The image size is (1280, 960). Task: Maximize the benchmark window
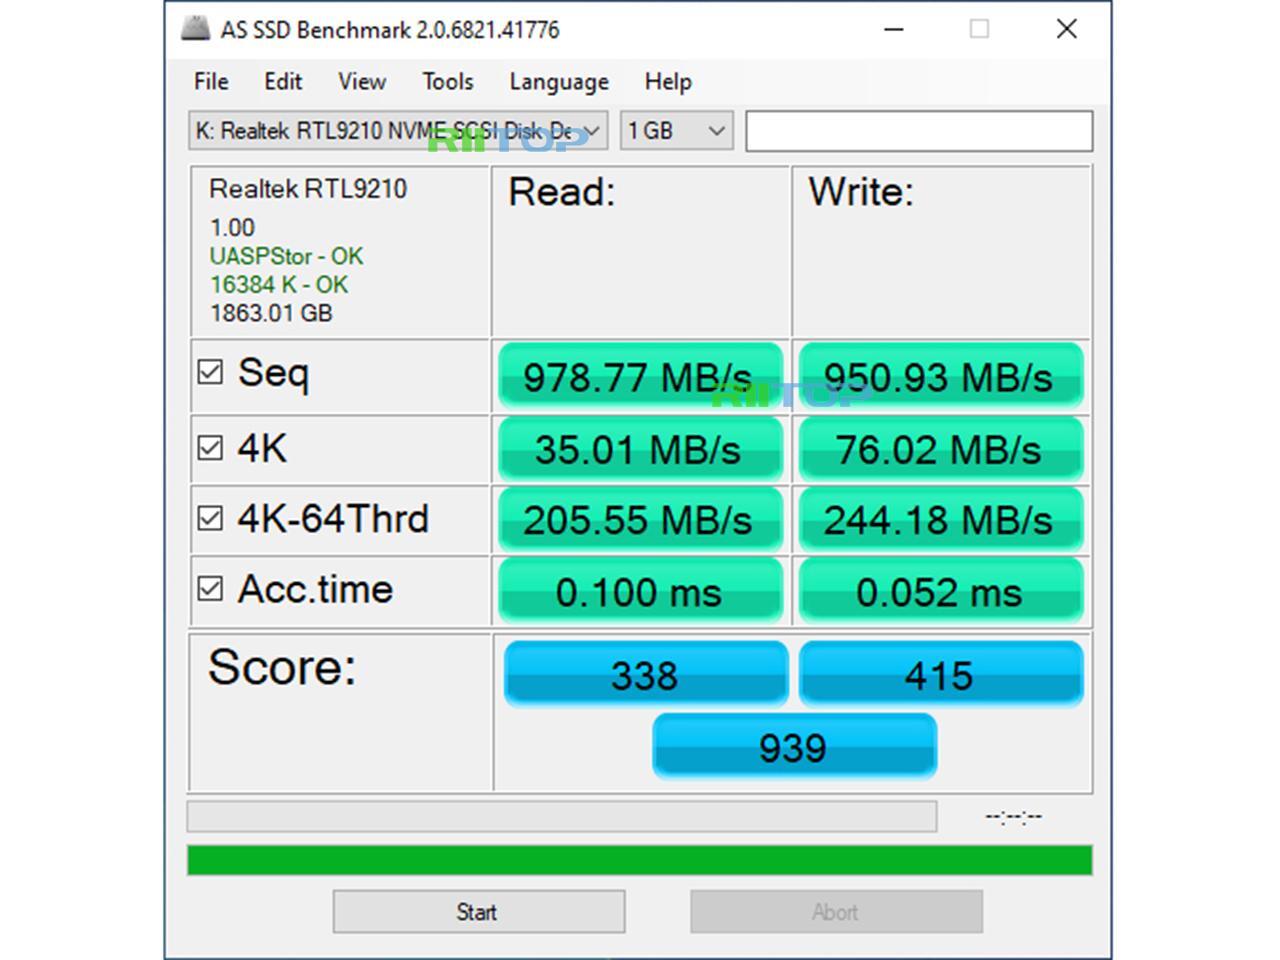point(980,29)
